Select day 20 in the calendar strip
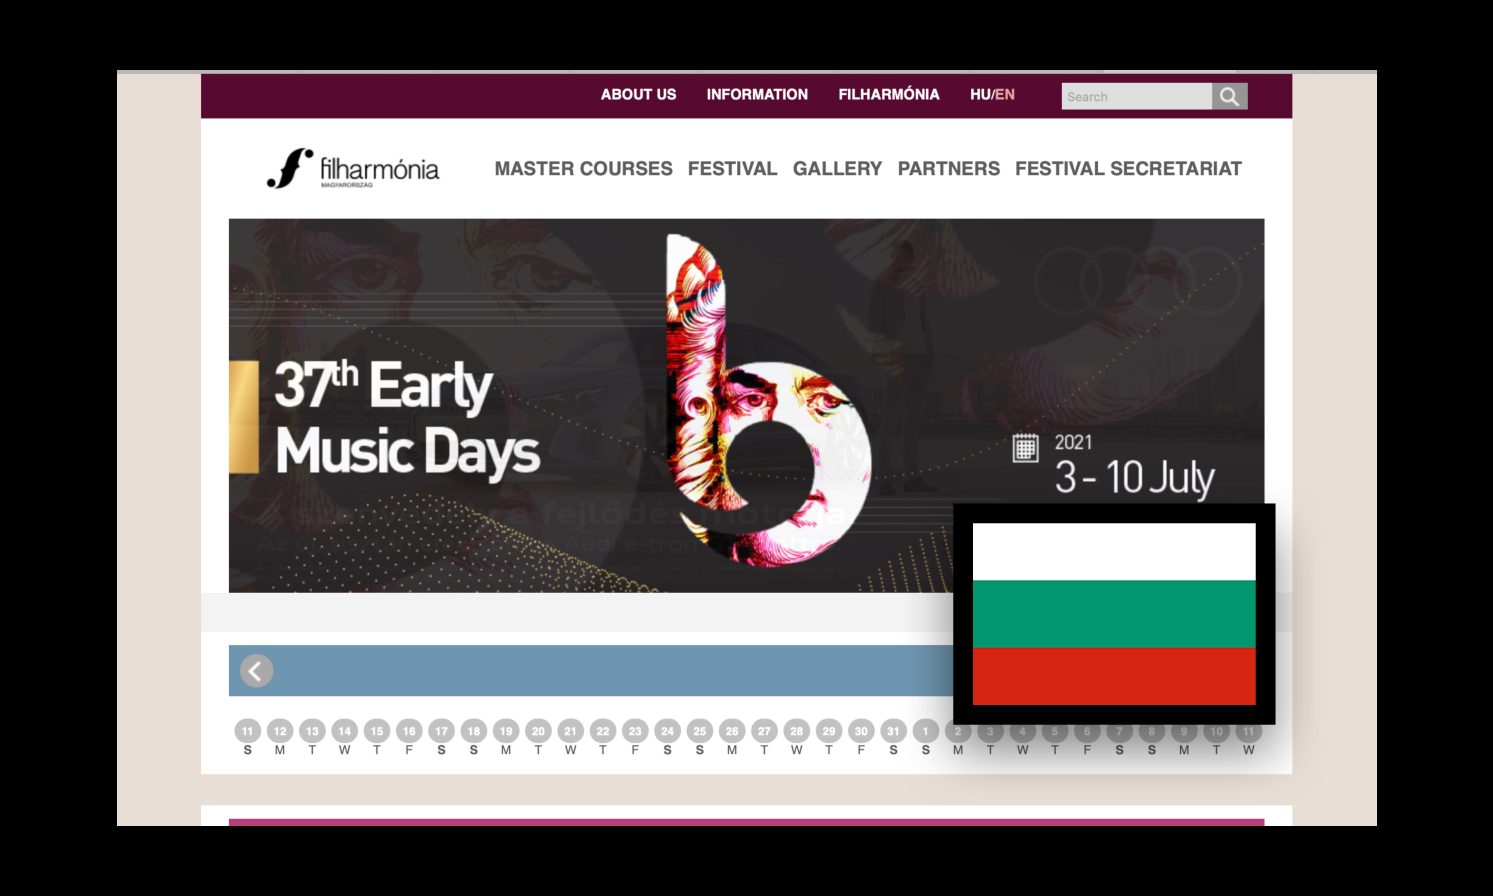The height and width of the screenshot is (896, 1493). [538, 731]
